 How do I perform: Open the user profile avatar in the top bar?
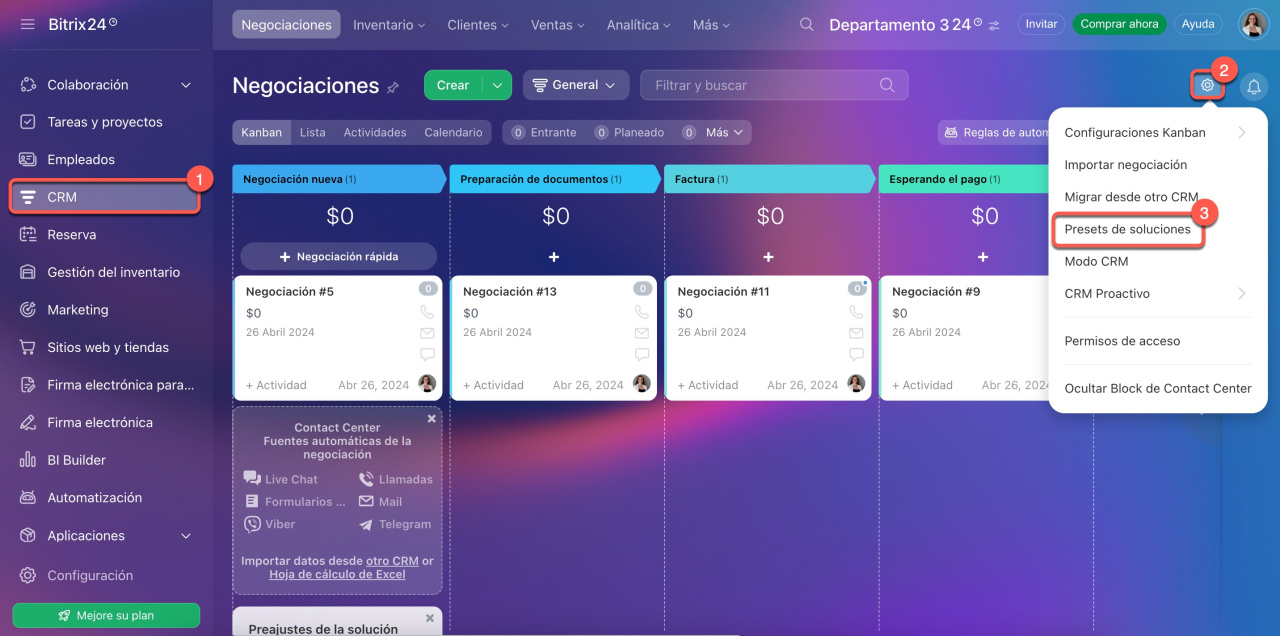pyautogui.click(x=1253, y=24)
